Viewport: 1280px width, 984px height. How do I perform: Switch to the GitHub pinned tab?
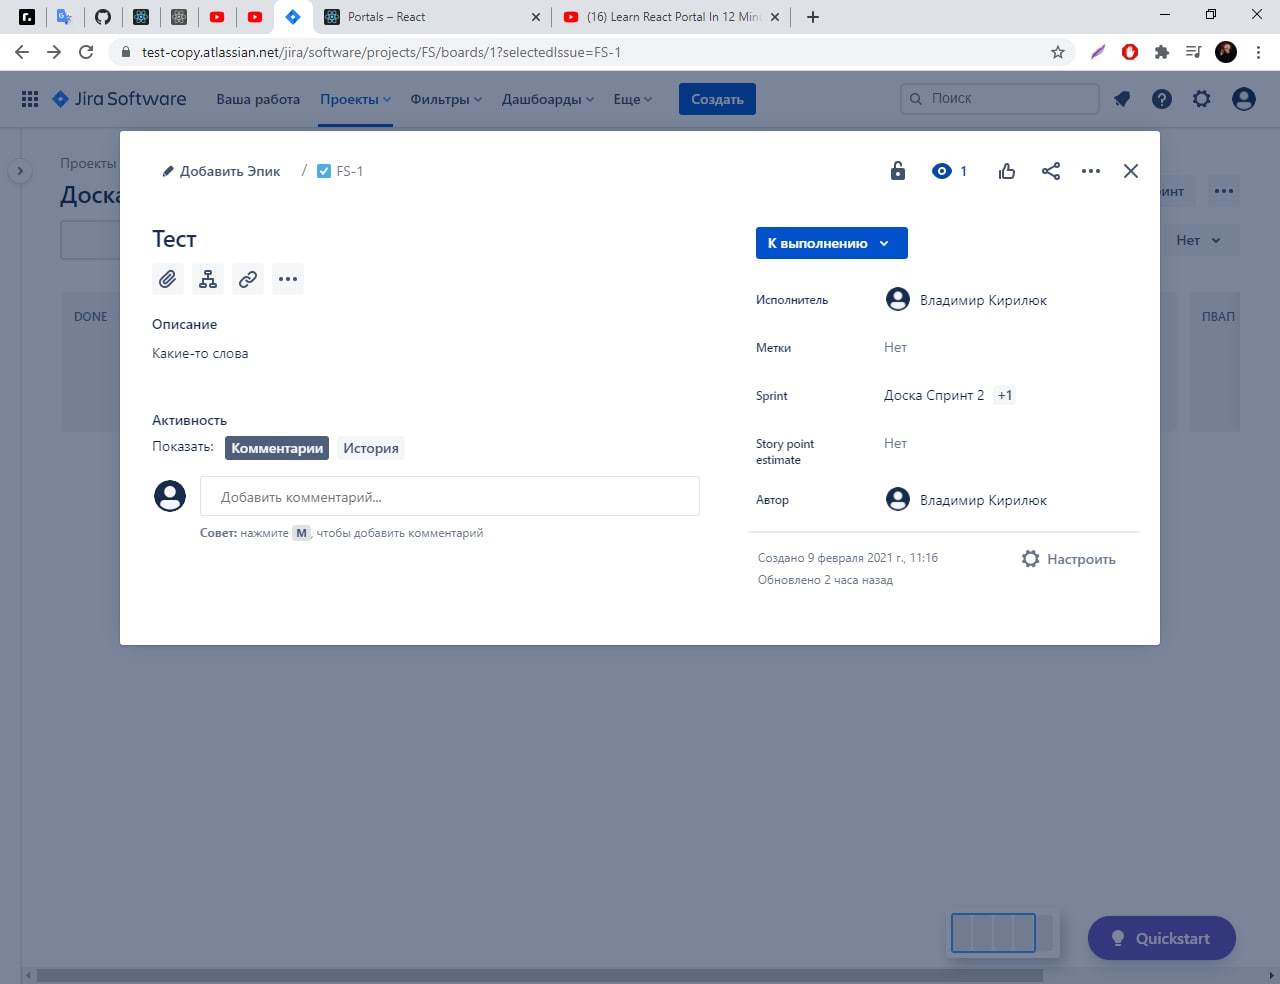click(x=103, y=17)
